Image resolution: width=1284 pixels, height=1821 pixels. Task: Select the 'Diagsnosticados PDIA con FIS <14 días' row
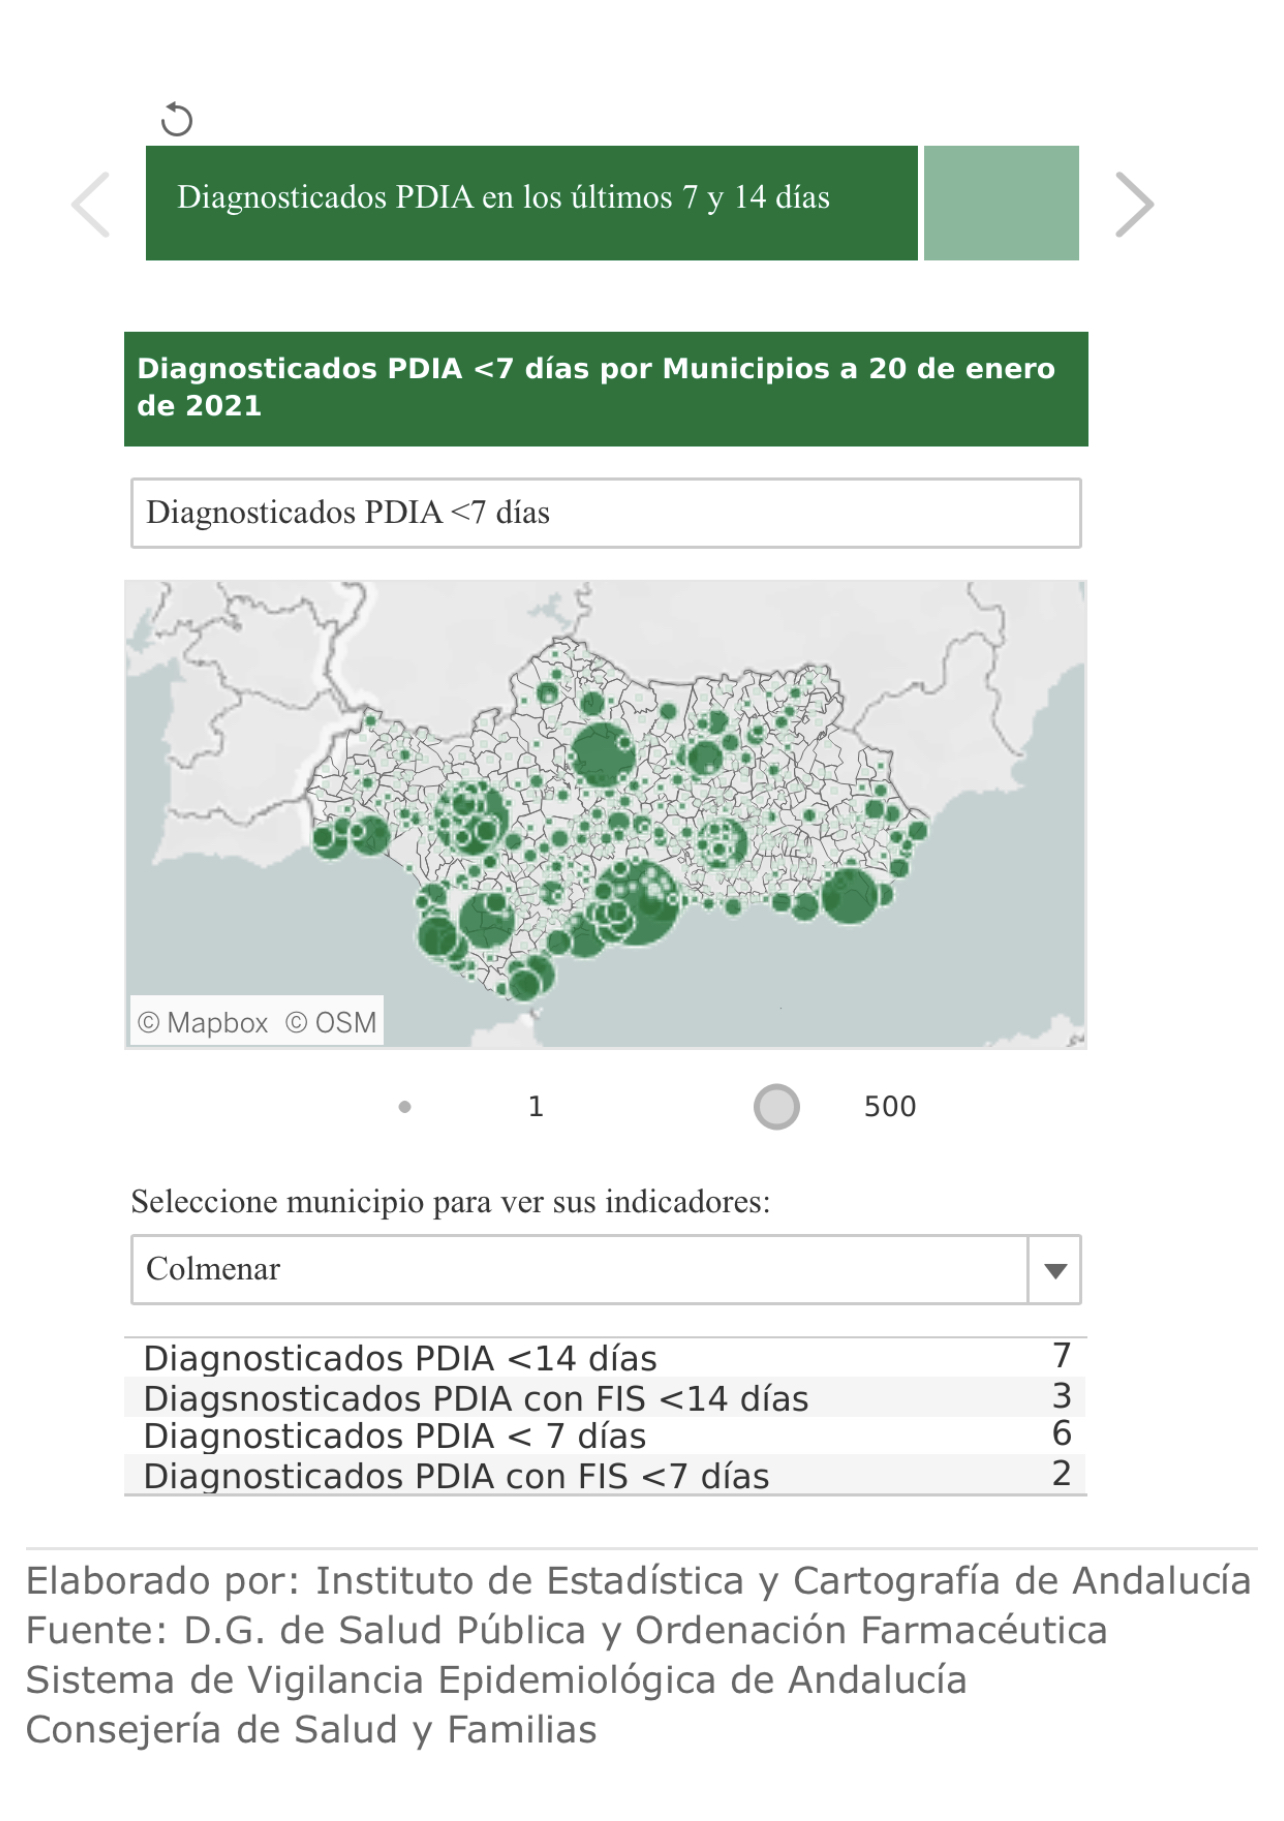pos(606,1397)
